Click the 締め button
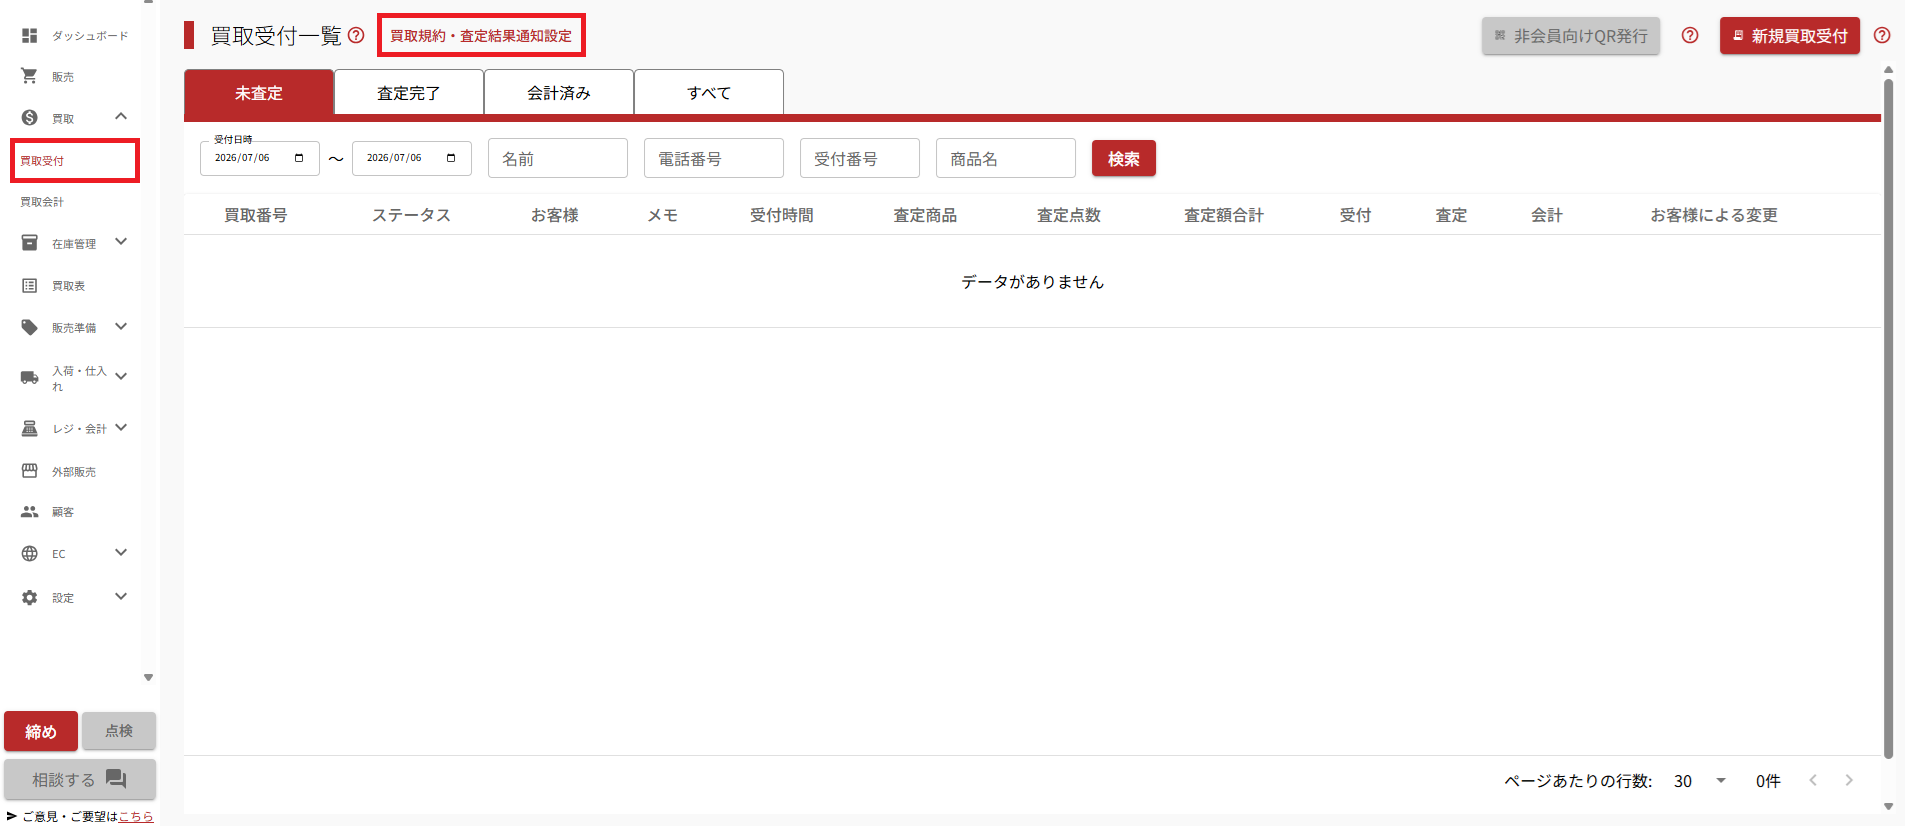The image size is (1905, 826). click(x=41, y=731)
